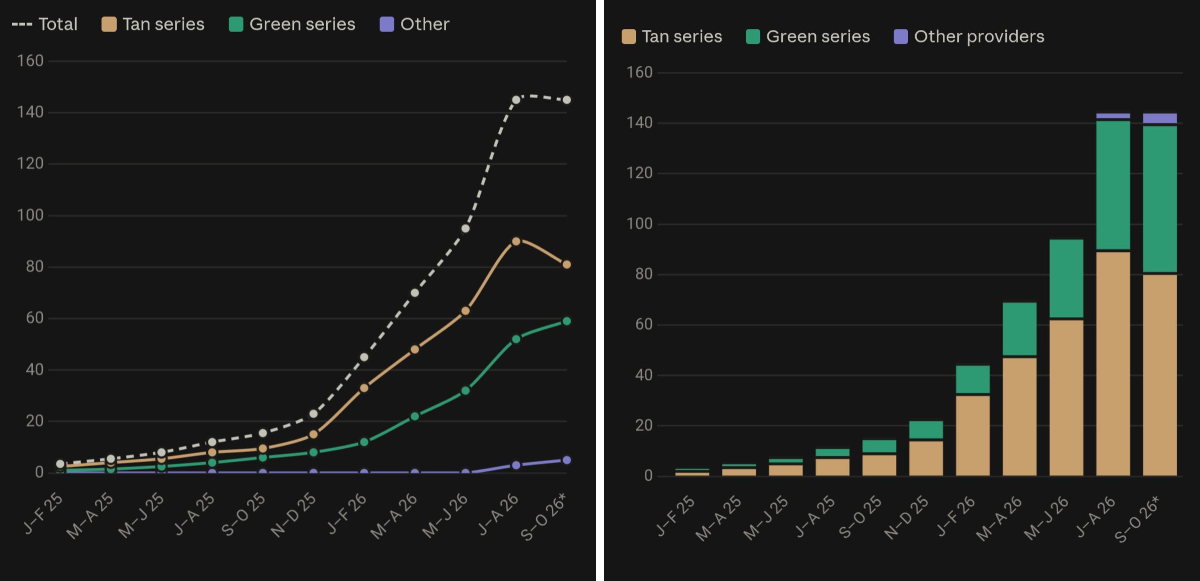Click the Tan line's J–F 26 data point
Image resolution: width=1200 pixels, height=581 pixels.
(364, 388)
